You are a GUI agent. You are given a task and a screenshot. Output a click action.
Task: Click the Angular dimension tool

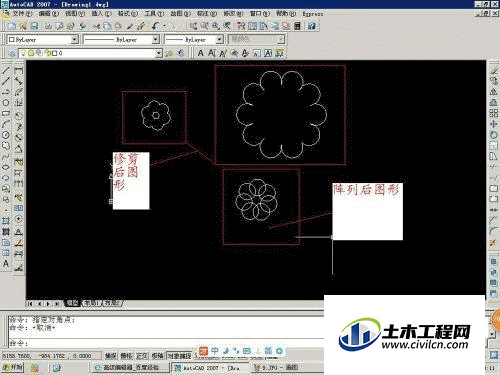pyautogui.click(x=19, y=148)
